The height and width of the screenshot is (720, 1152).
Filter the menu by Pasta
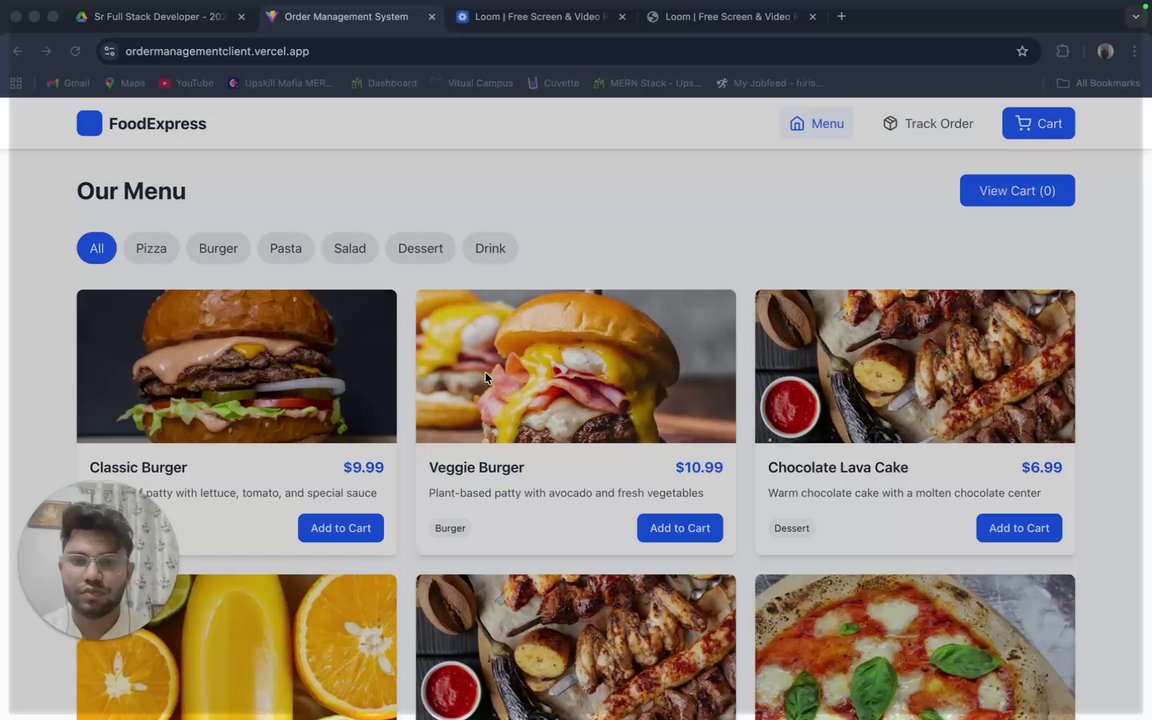(x=286, y=248)
